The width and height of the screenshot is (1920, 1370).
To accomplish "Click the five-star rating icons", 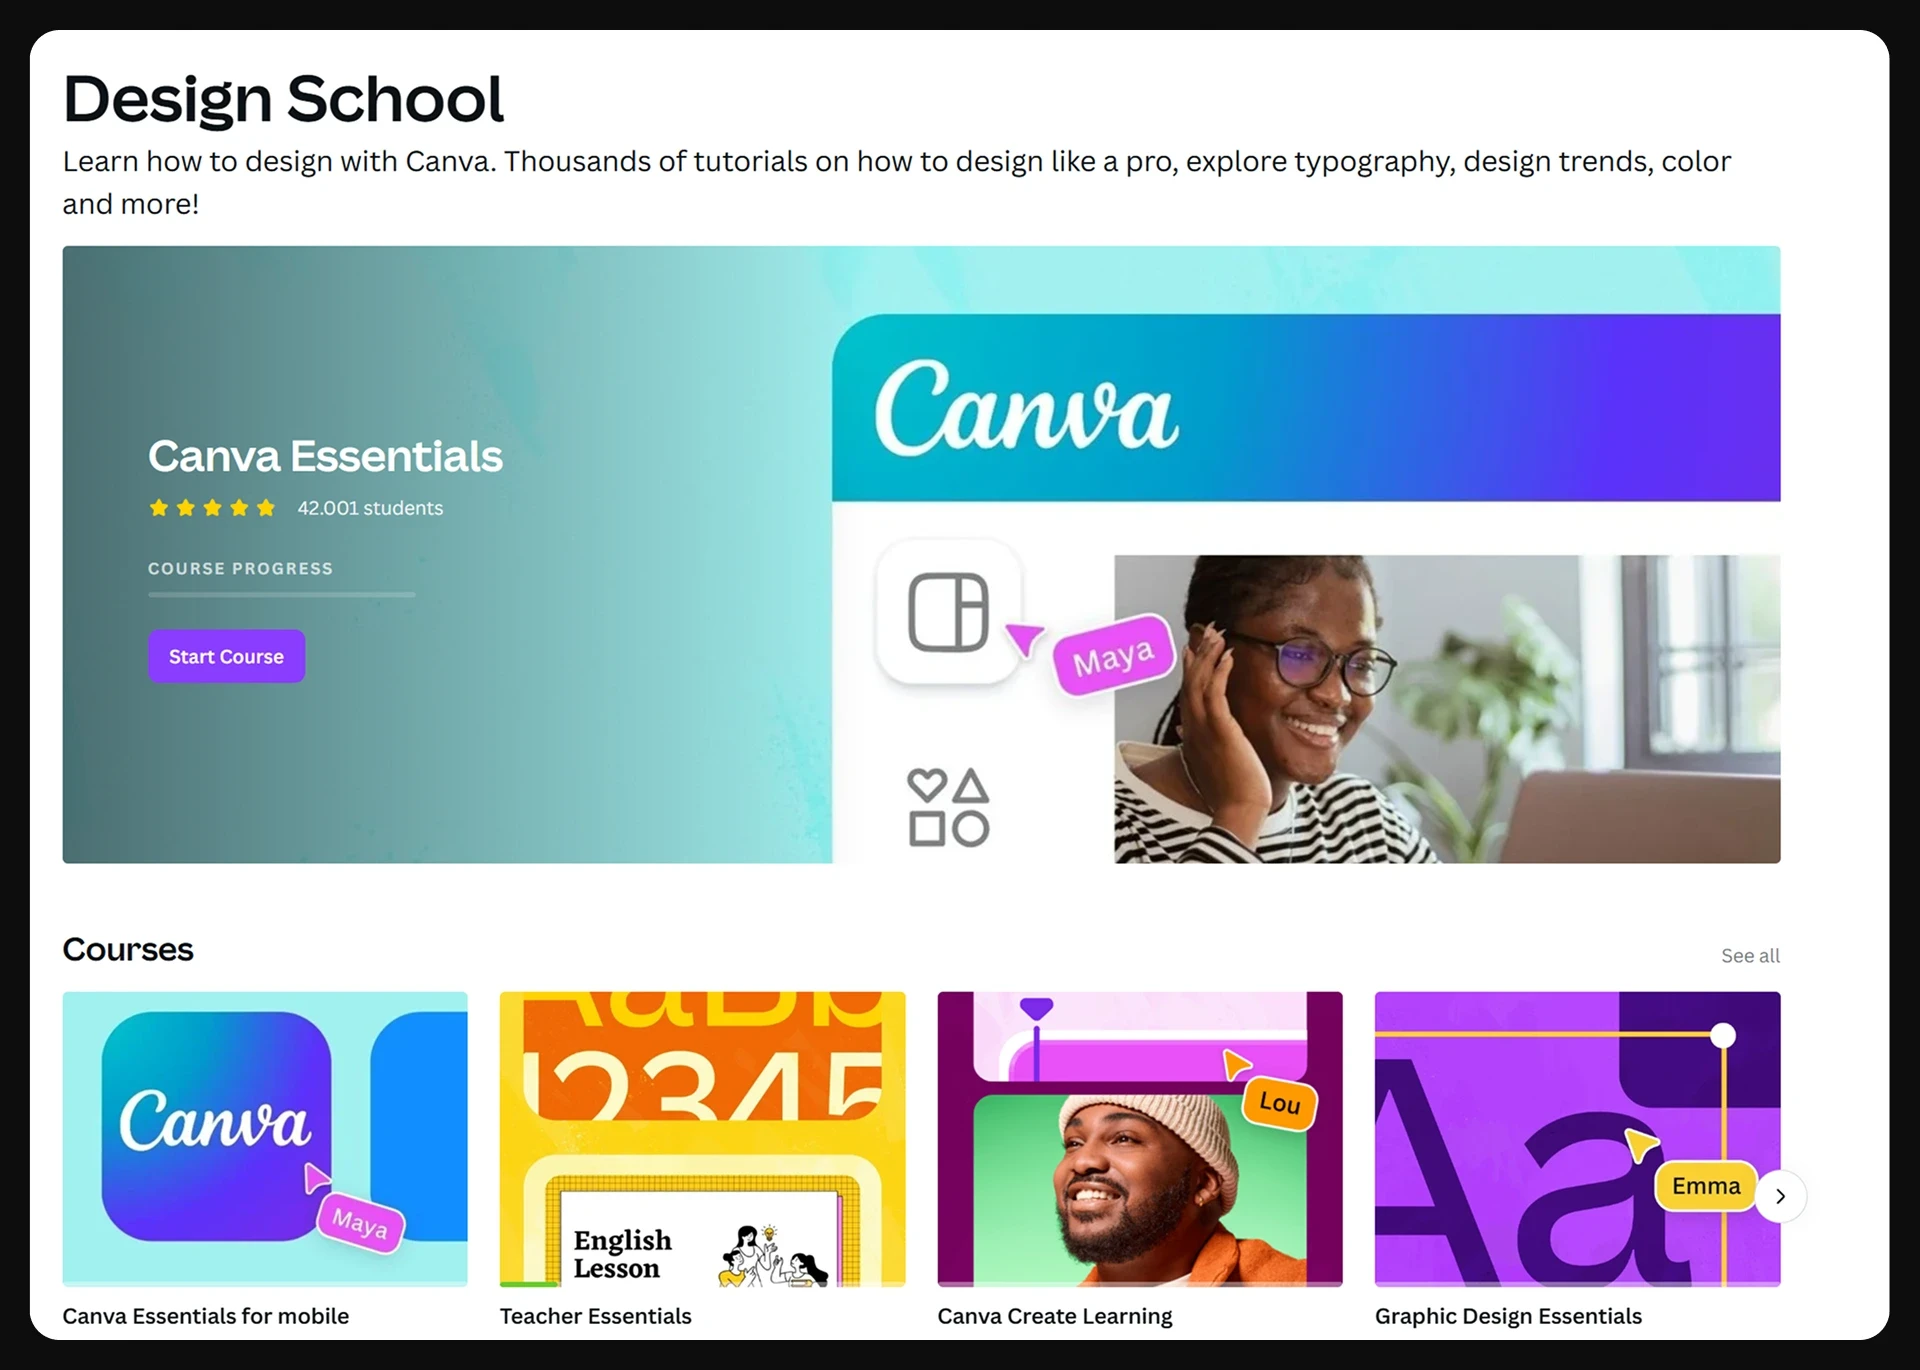I will pos(212,508).
